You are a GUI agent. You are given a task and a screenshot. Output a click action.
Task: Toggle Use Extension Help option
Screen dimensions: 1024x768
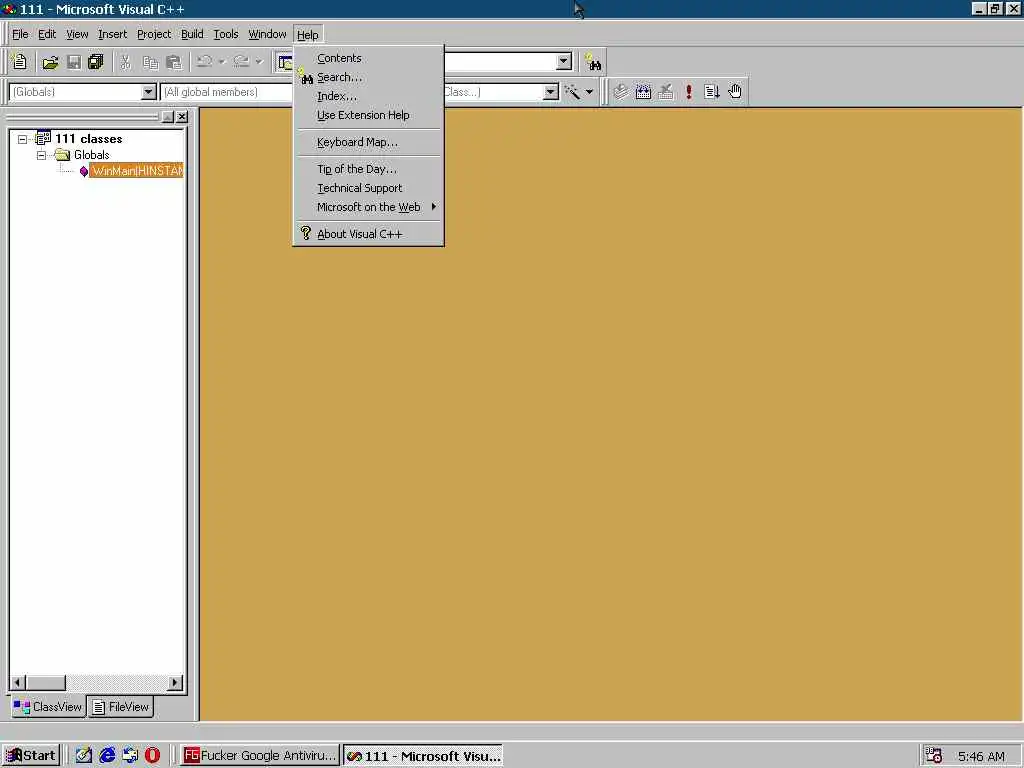368,115
